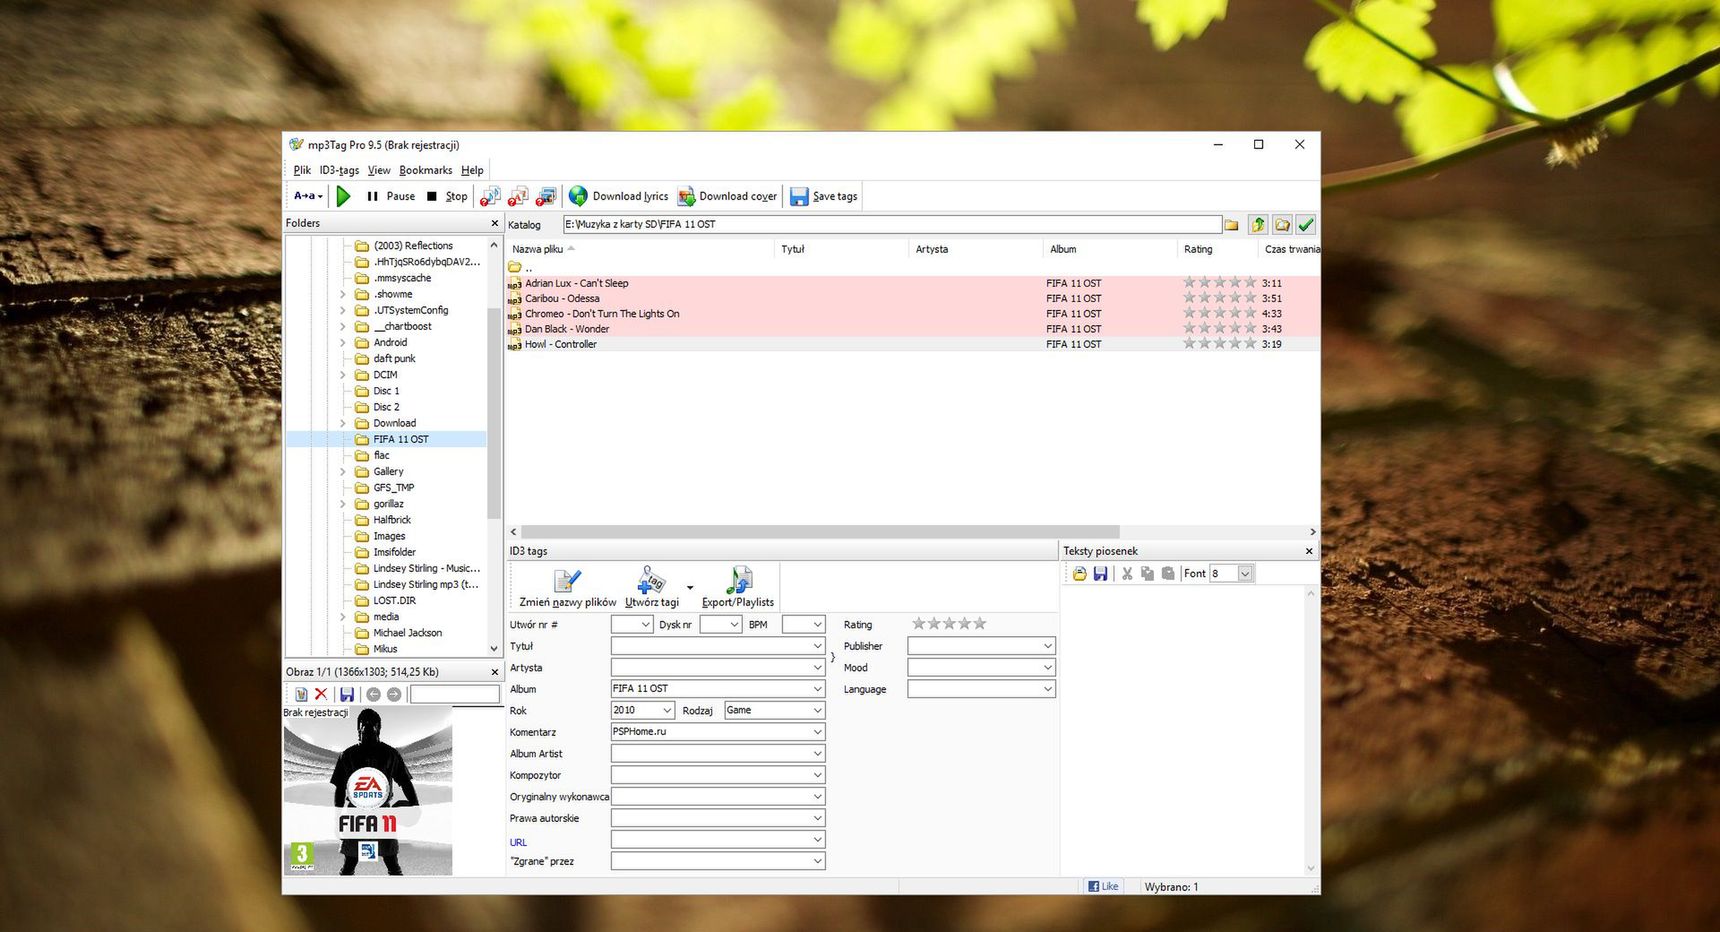Click the yellow folder bookmark icon by Katalog

point(1282,225)
